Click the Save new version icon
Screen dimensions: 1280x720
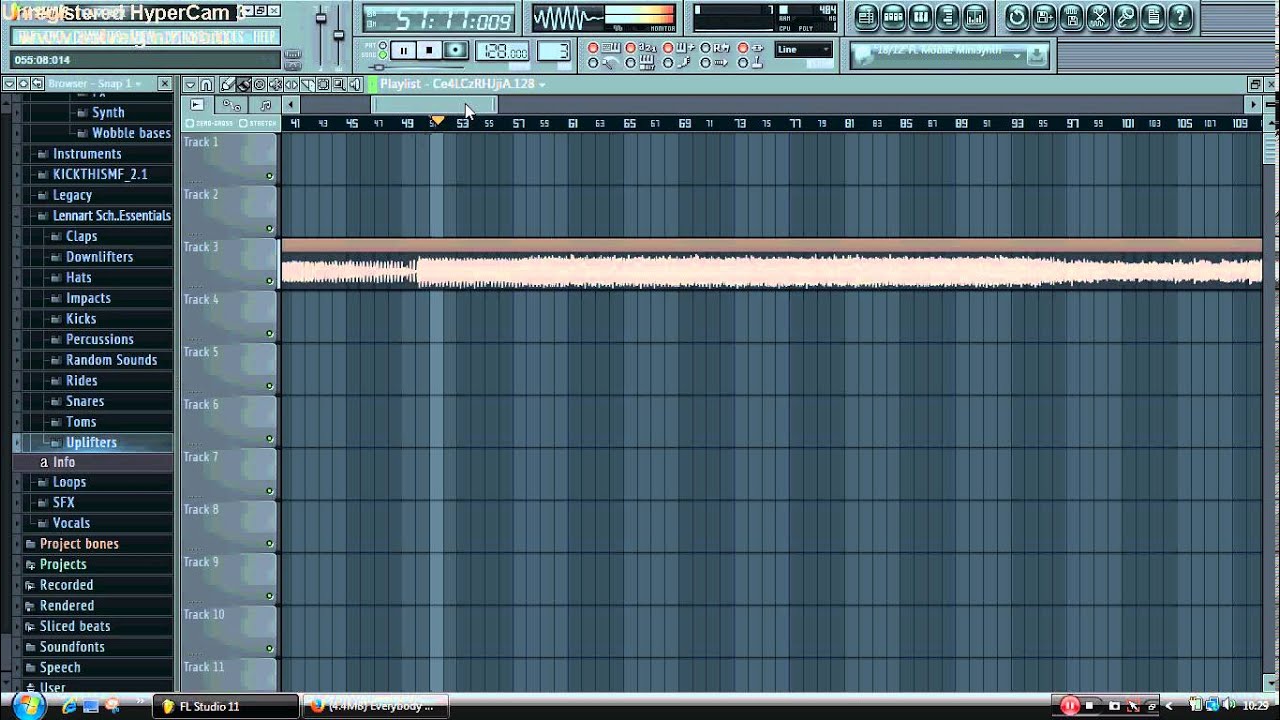tap(1044, 17)
